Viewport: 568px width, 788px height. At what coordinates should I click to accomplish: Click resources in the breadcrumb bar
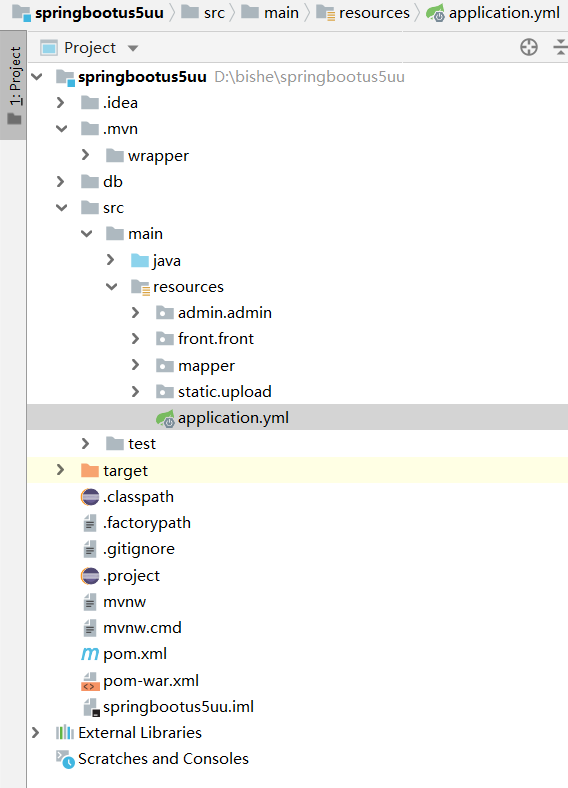(x=374, y=13)
